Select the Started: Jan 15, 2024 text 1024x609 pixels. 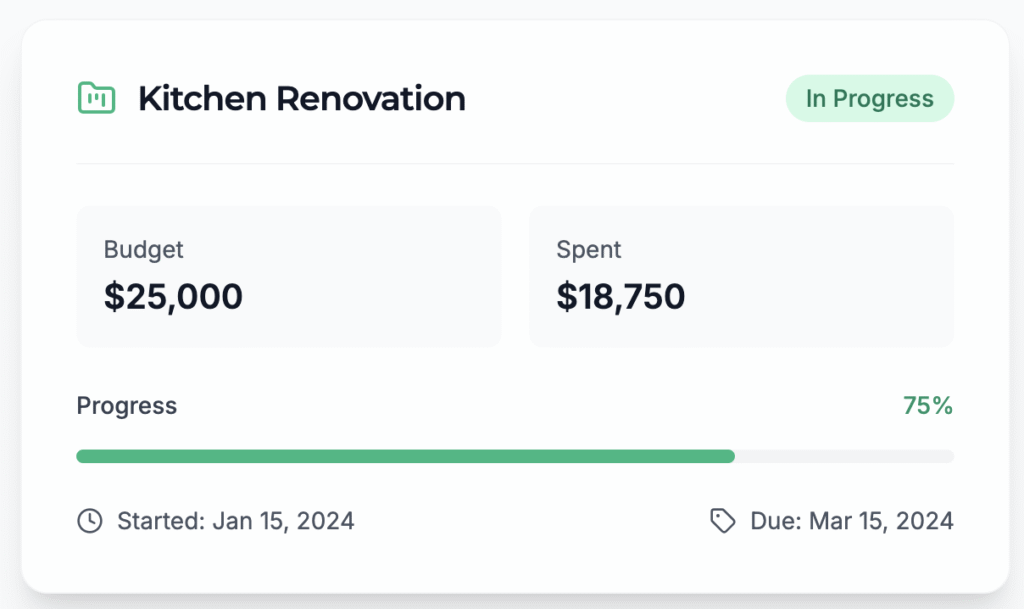coord(236,521)
